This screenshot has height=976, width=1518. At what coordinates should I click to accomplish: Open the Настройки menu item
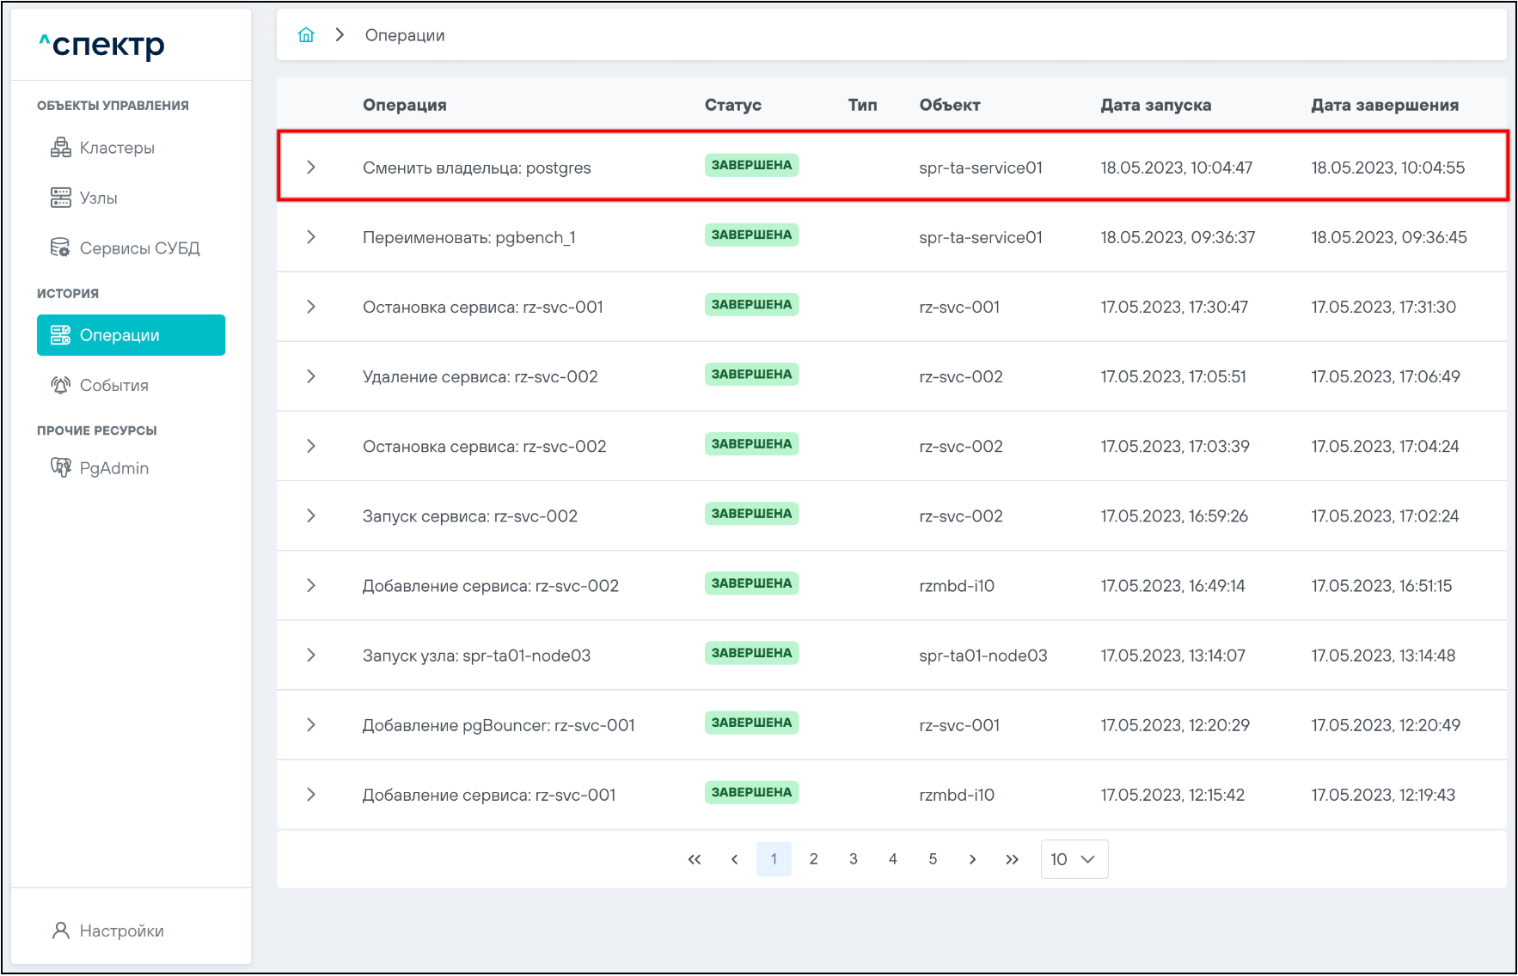(x=121, y=931)
